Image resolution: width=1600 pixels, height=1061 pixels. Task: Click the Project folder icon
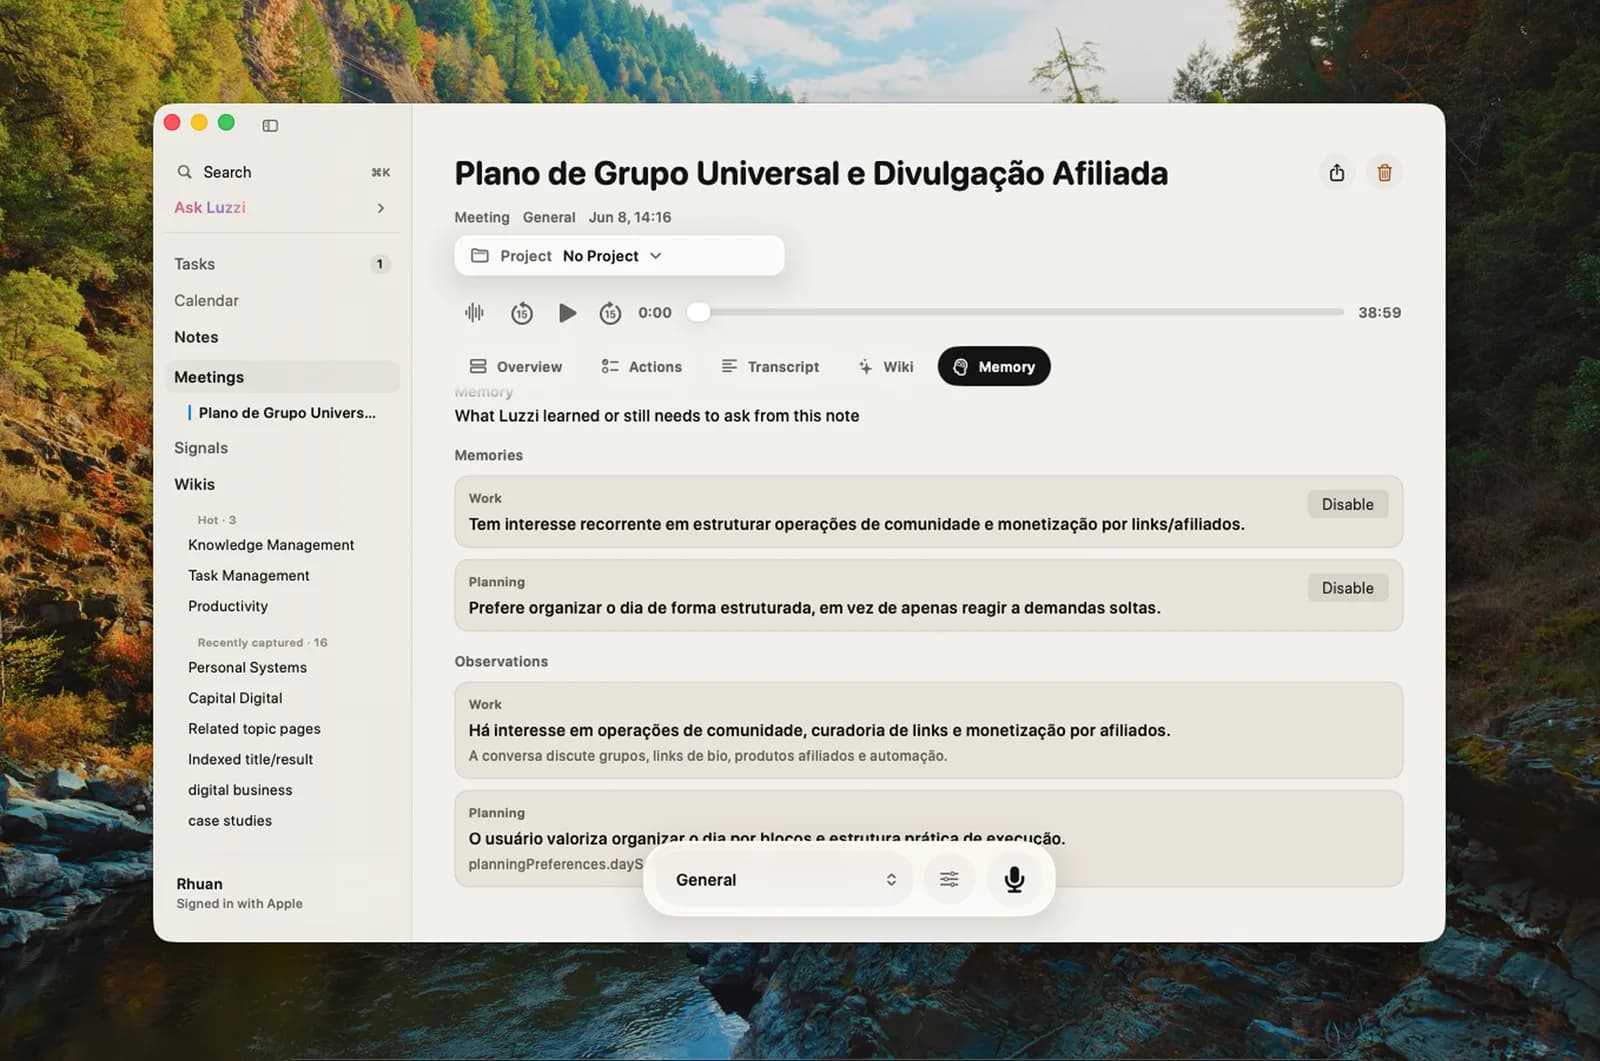(x=480, y=256)
